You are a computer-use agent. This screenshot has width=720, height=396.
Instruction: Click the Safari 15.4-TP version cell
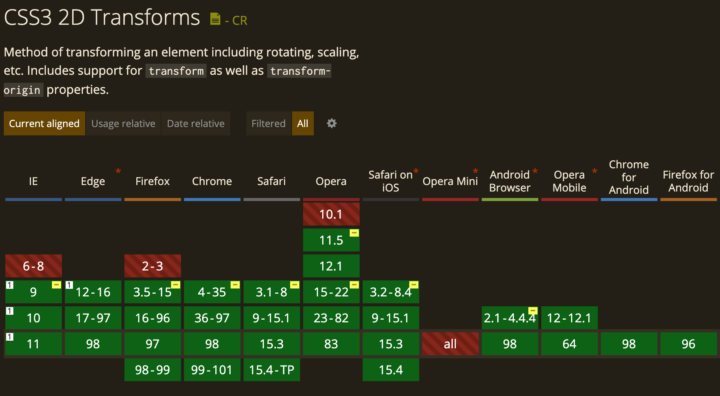pyautogui.click(x=271, y=370)
